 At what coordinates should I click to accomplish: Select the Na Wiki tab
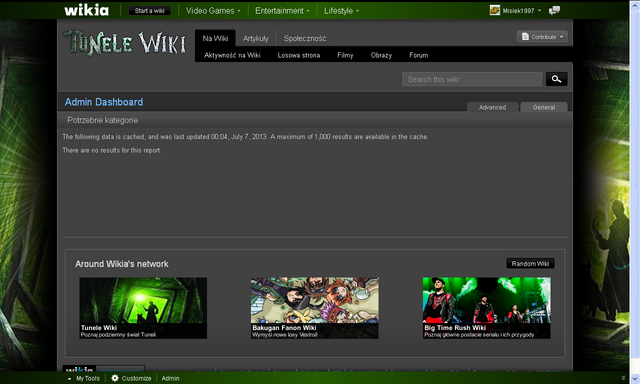[215, 38]
